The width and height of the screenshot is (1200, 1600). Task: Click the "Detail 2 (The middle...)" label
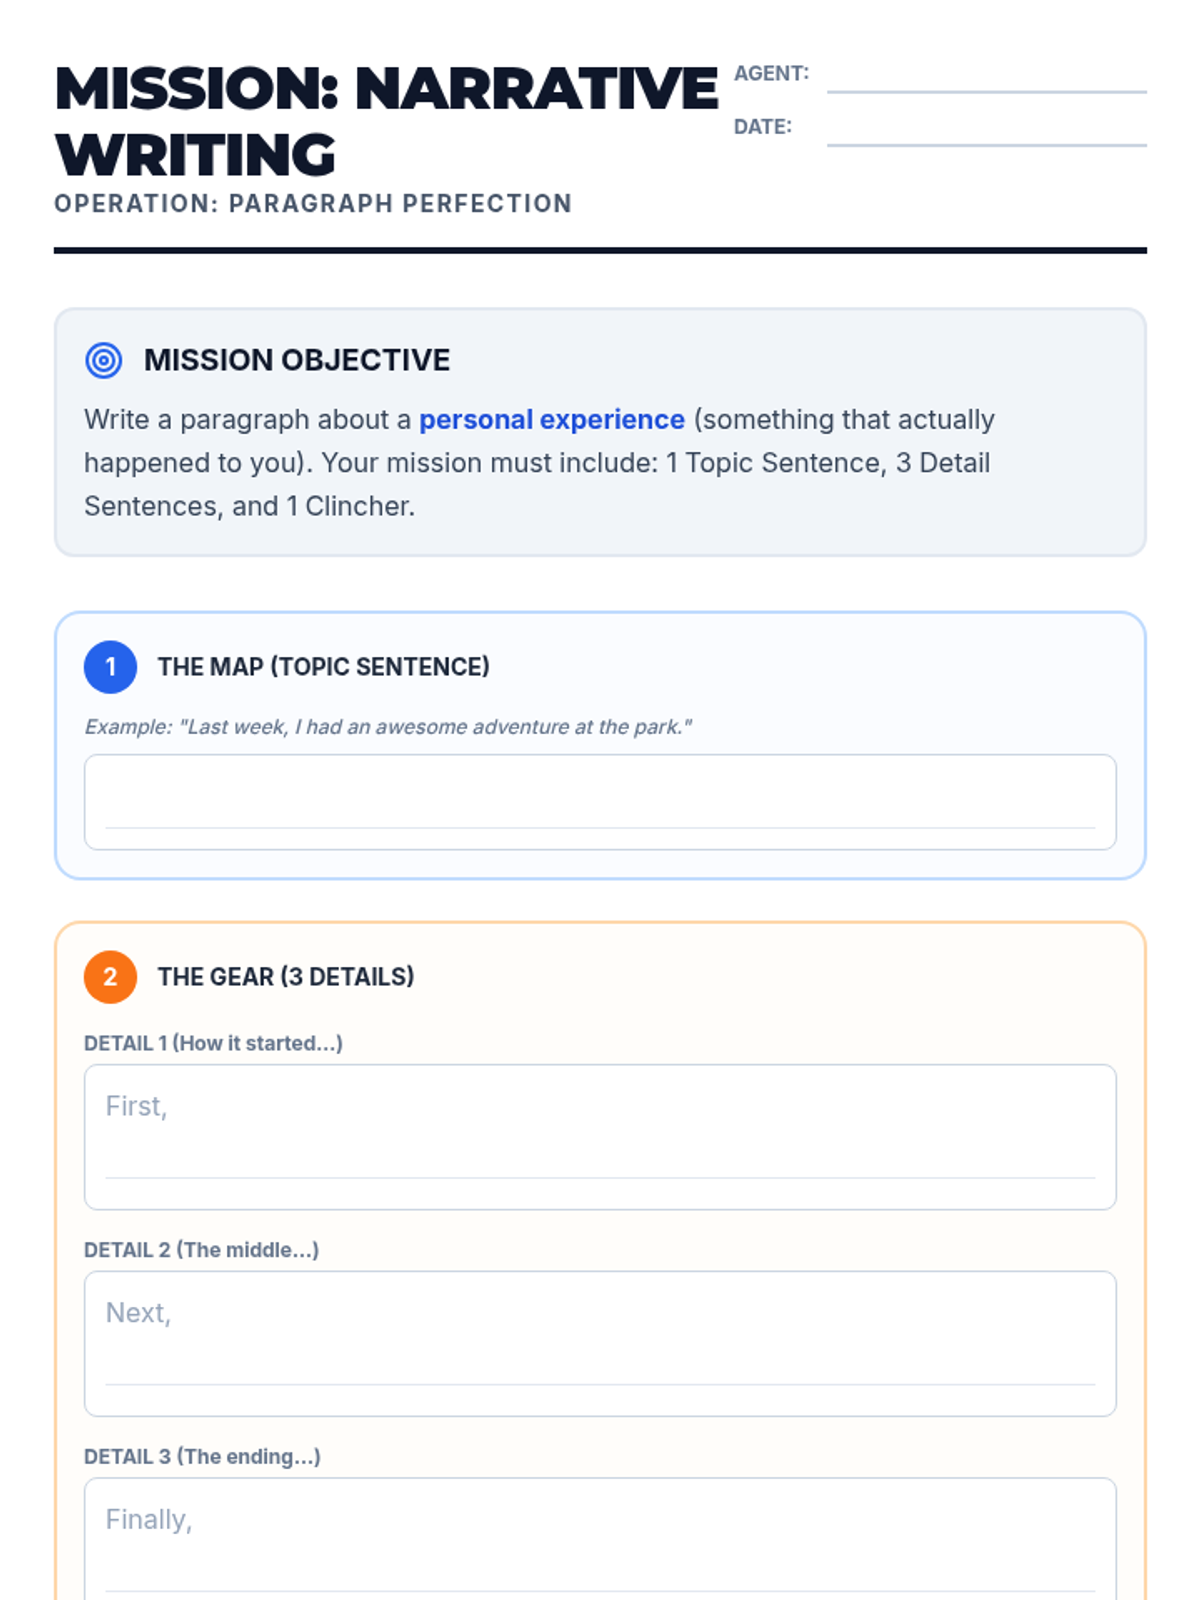coord(201,1250)
